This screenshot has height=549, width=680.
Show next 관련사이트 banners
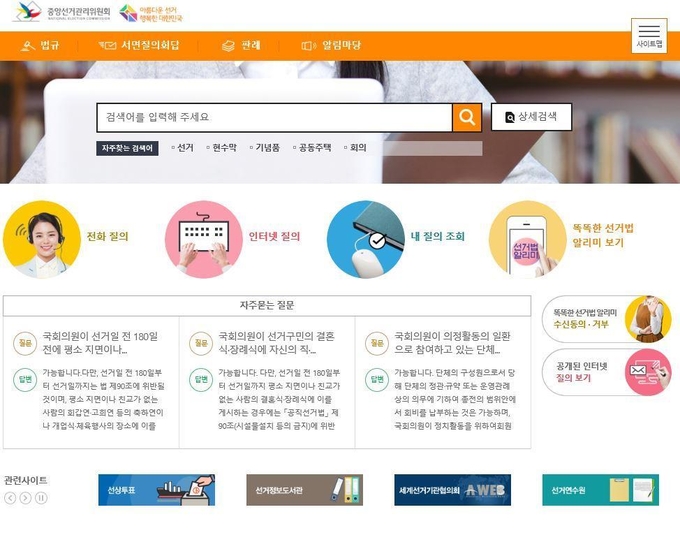coord(25,498)
